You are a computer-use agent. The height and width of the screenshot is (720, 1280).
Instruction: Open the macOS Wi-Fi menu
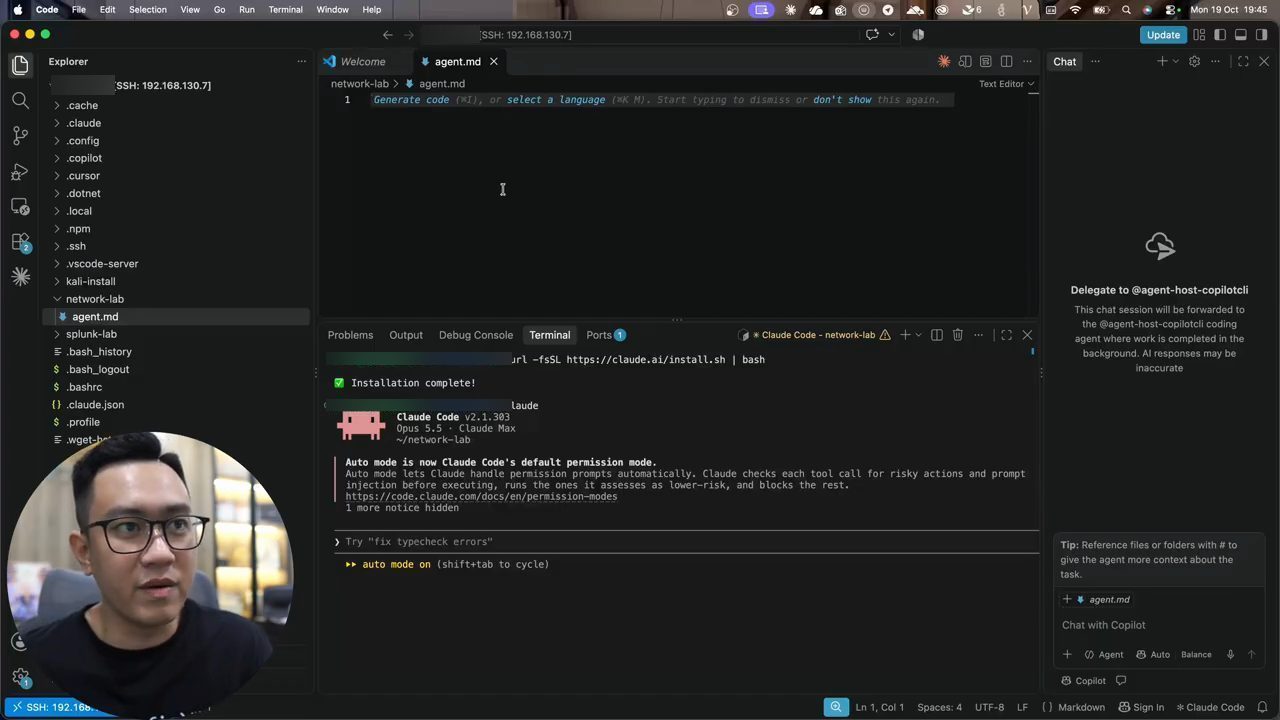point(1075,10)
